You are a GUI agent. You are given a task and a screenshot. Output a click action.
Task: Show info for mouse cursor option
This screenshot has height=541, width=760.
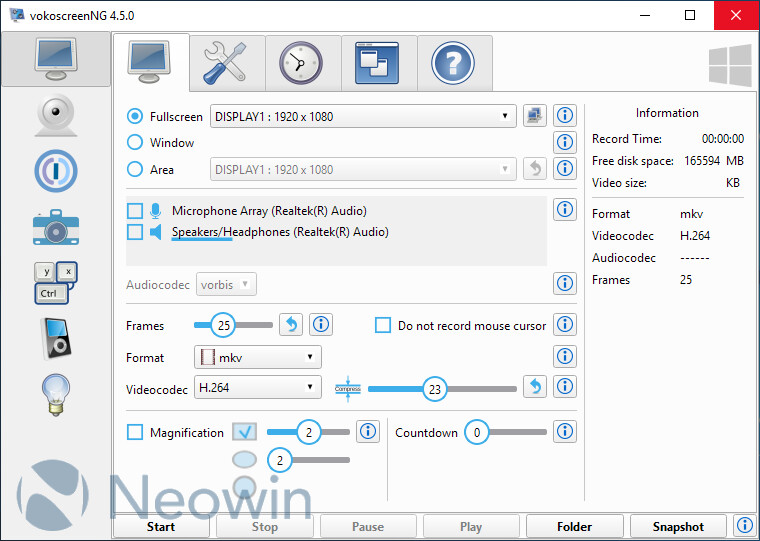coord(565,324)
